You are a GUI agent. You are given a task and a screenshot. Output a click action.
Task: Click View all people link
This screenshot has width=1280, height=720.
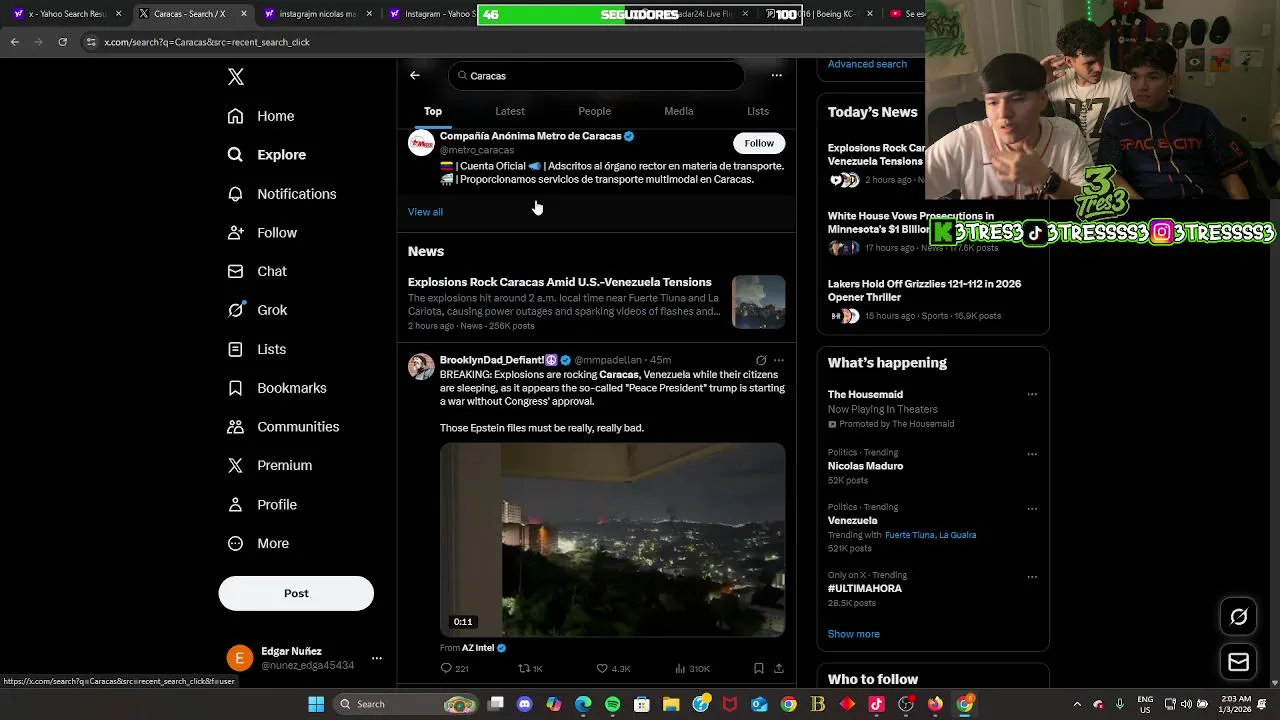click(425, 212)
